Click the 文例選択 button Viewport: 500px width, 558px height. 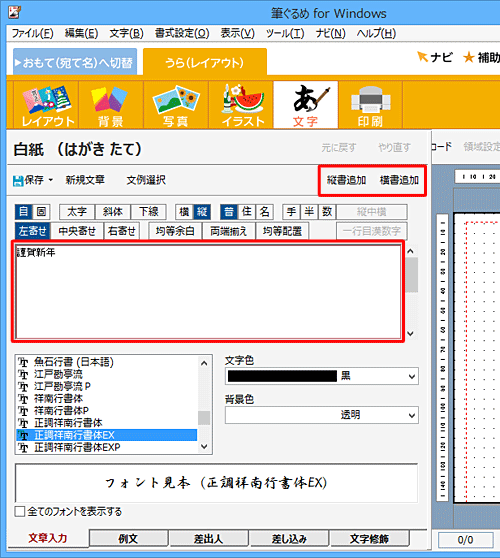(x=146, y=180)
